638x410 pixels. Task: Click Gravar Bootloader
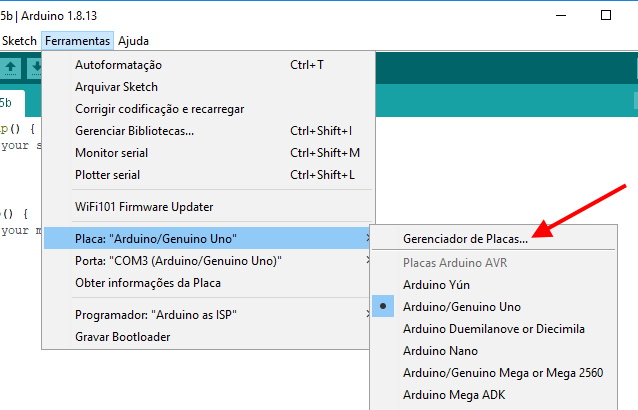(x=208, y=336)
